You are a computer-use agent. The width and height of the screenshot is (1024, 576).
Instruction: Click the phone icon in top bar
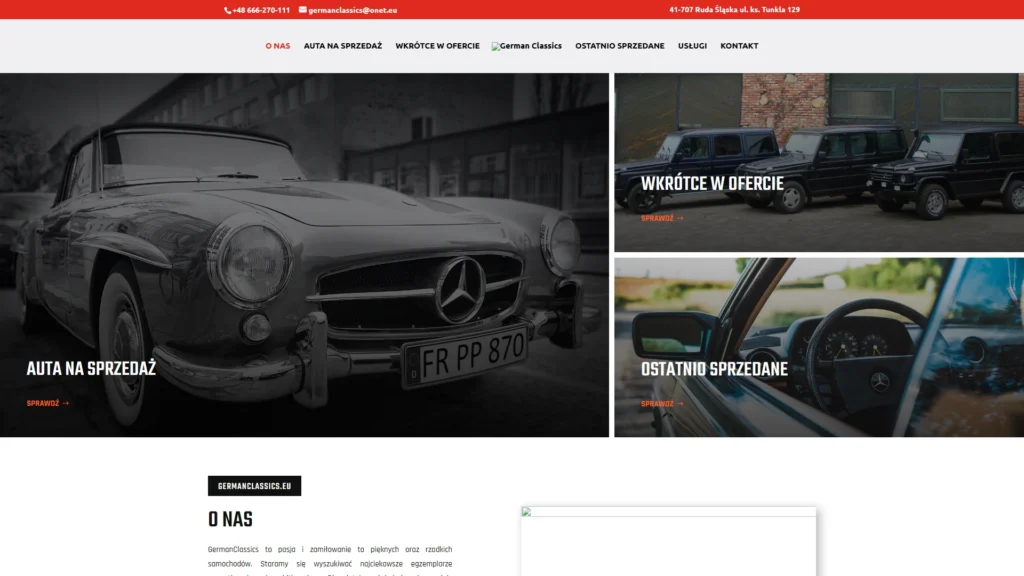227,10
